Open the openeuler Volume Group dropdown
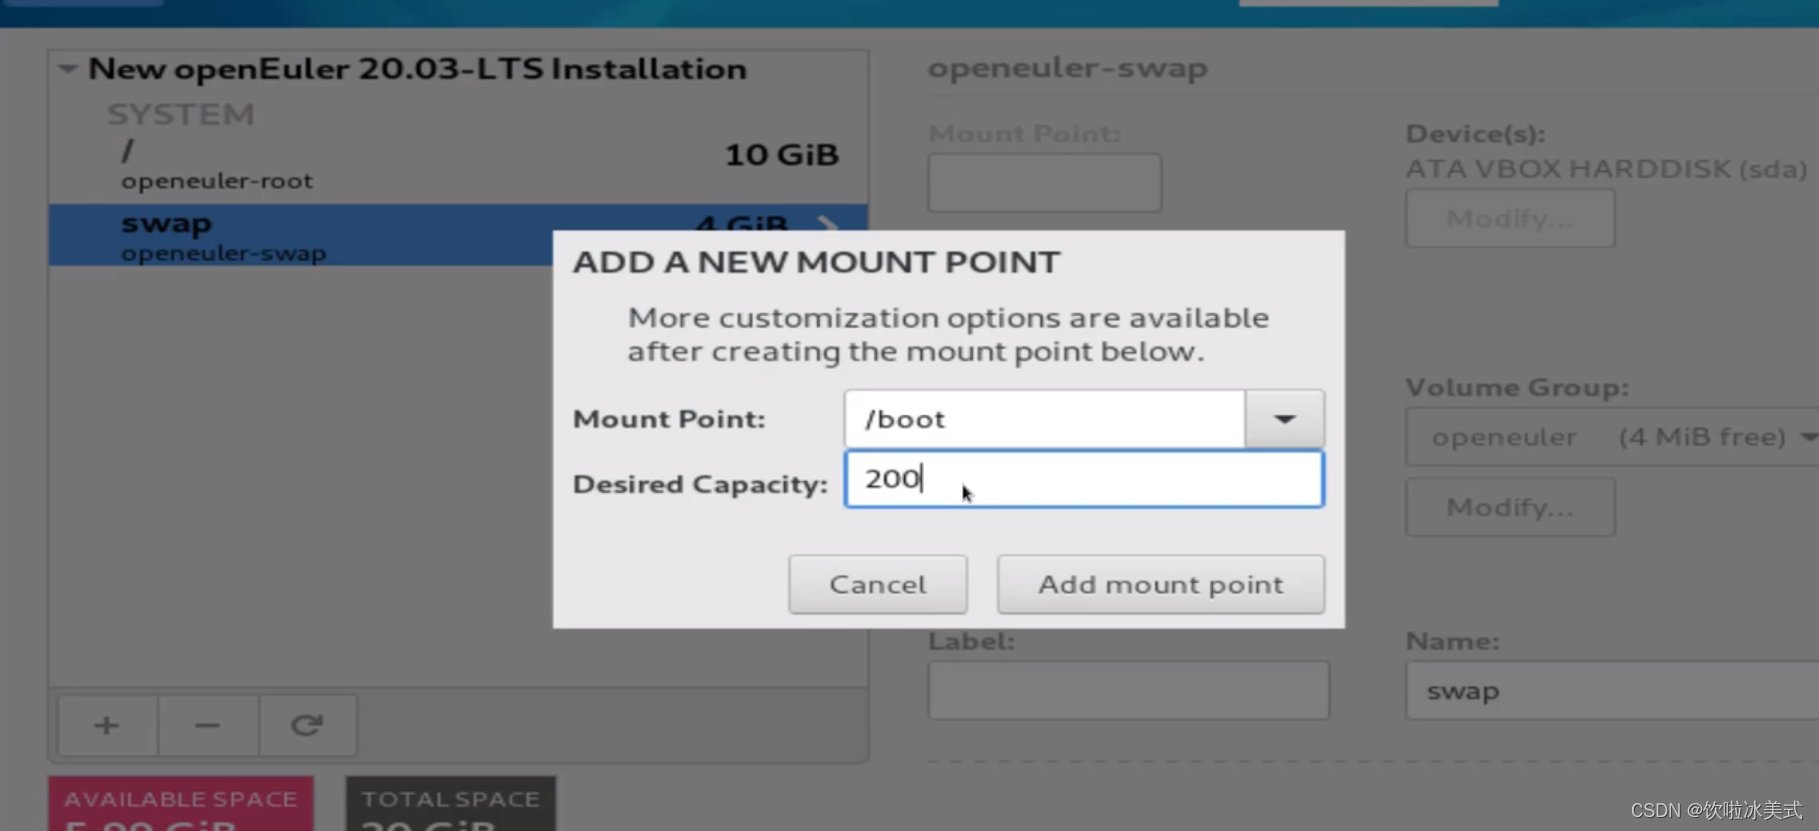Viewport: 1819px width, 831px height. coord(1612,437)
